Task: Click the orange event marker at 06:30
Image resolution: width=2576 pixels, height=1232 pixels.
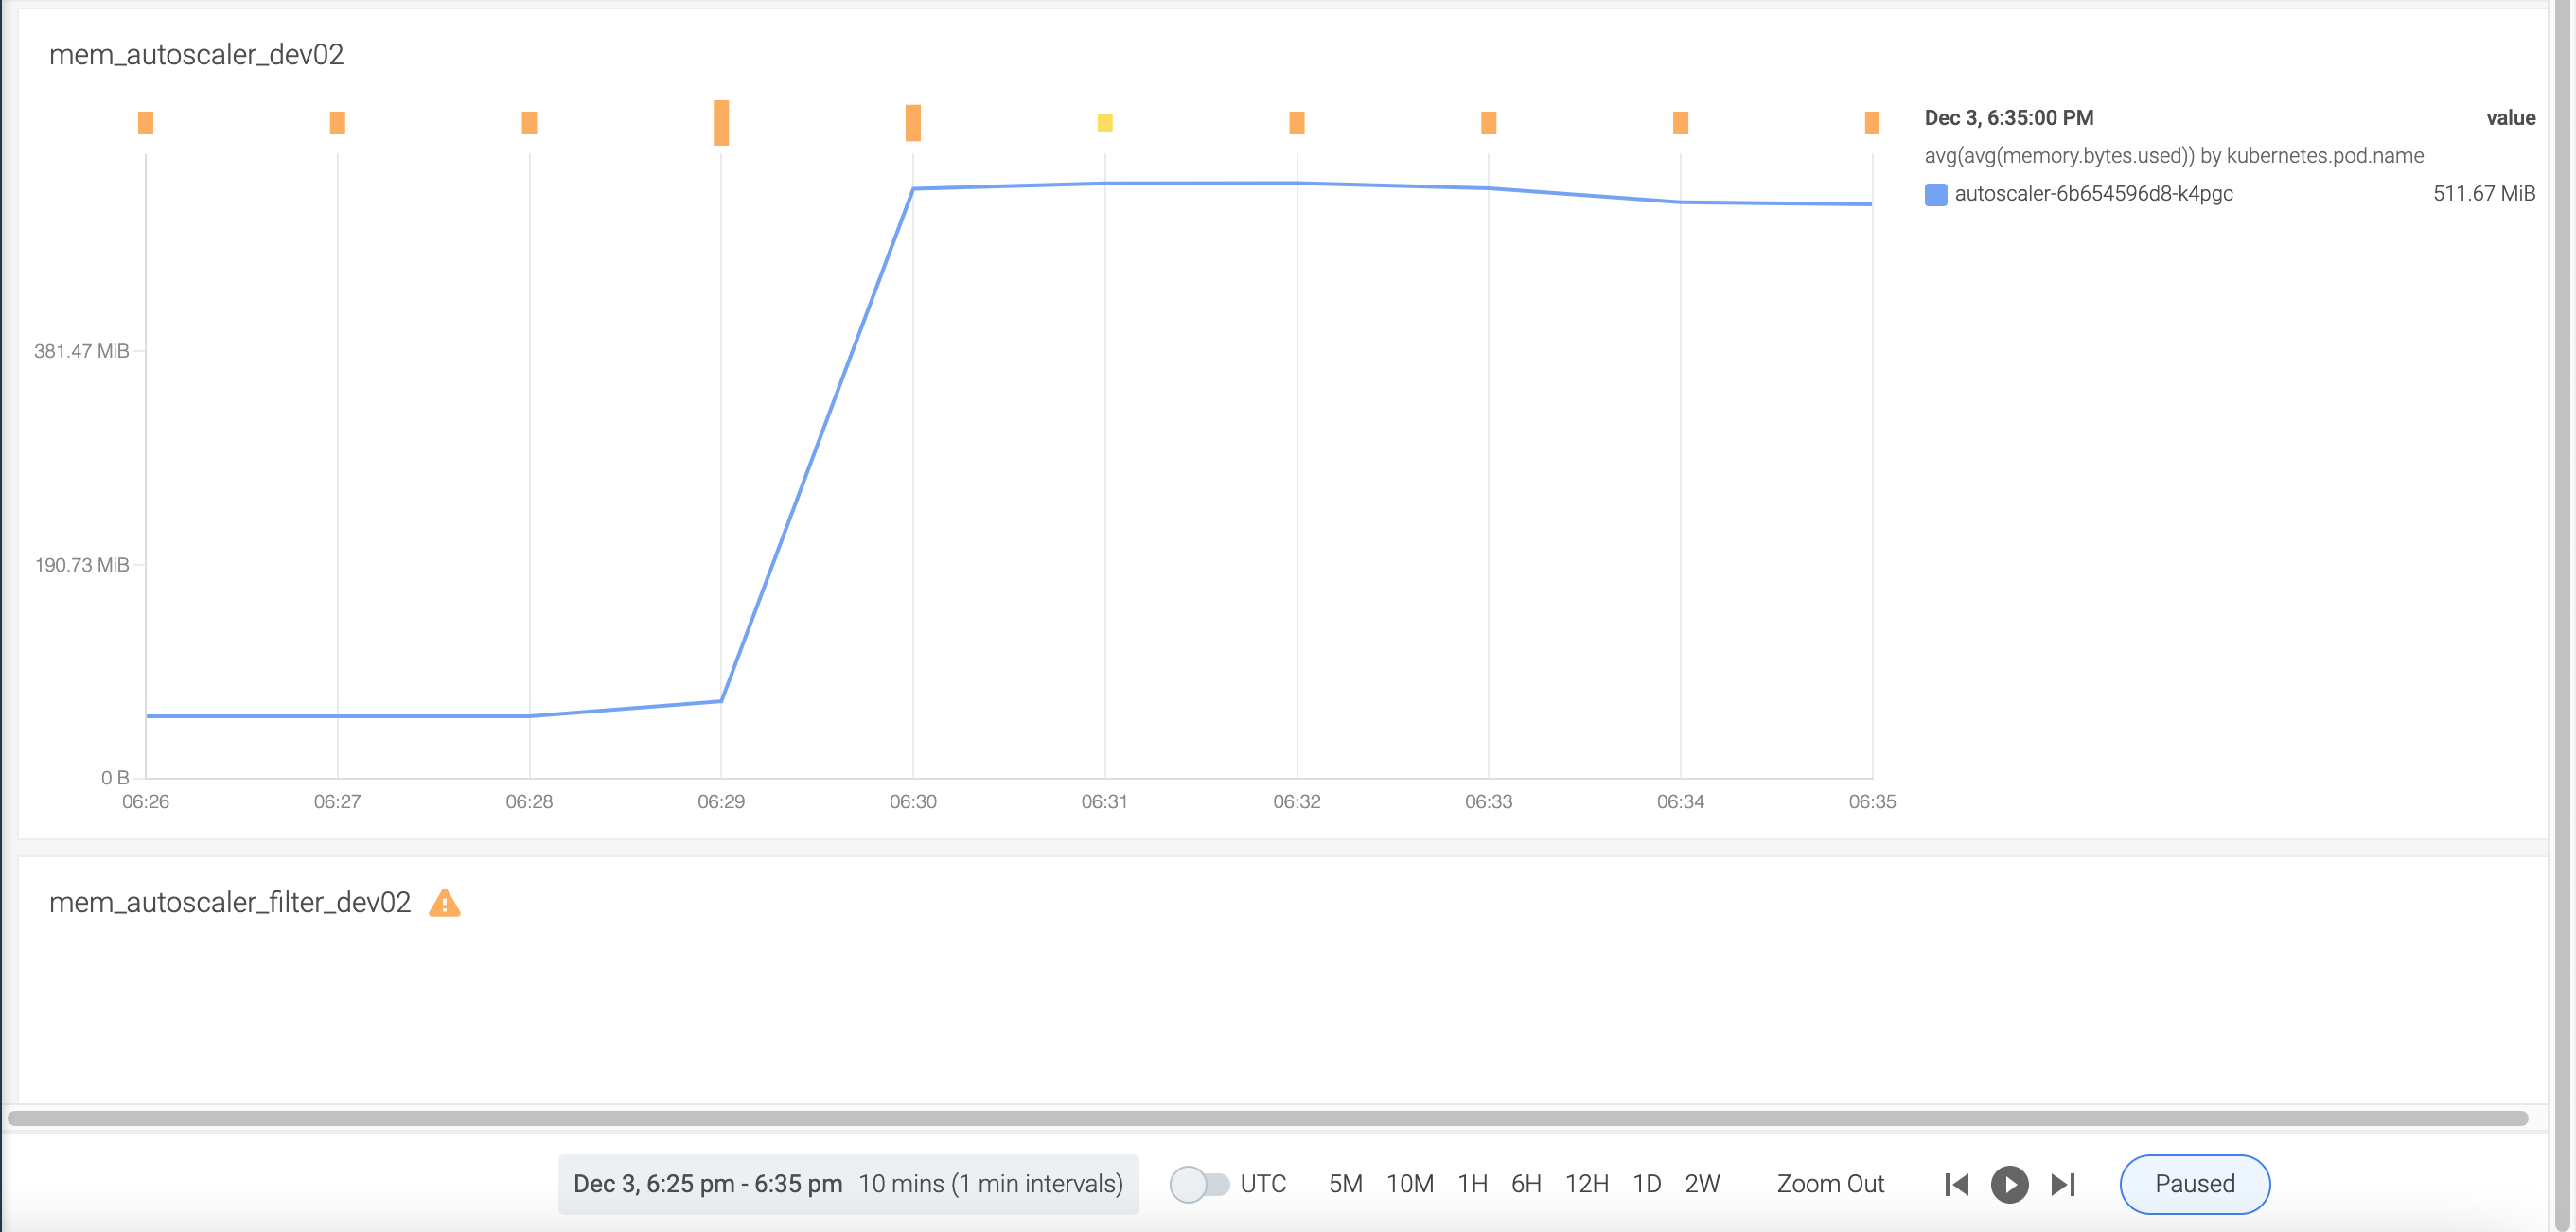Action: point(912,123)
